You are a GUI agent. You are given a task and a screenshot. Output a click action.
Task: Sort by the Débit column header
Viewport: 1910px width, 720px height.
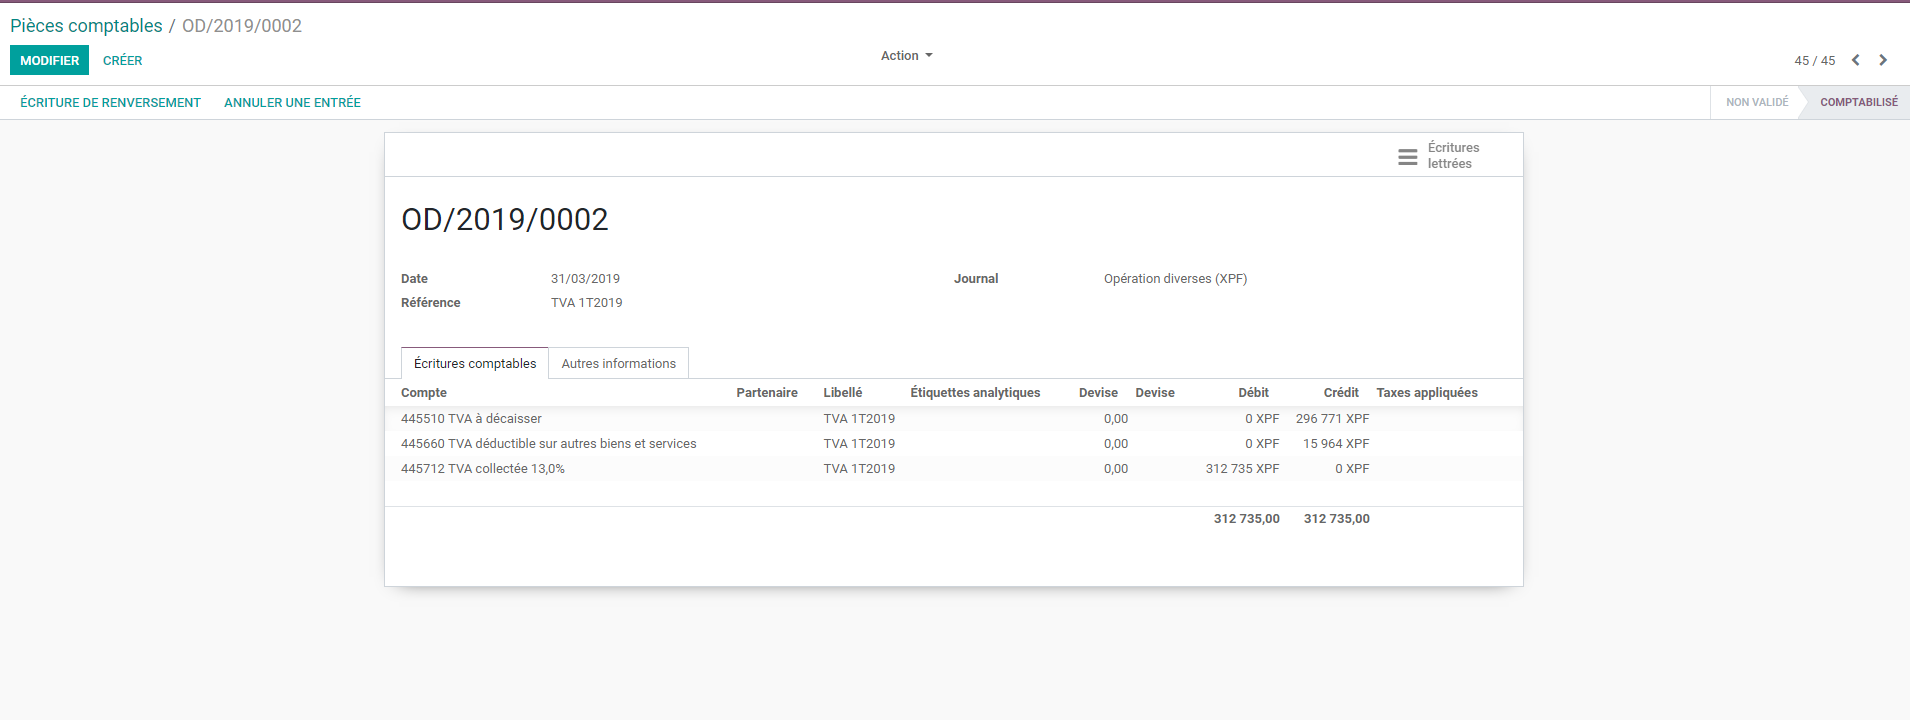(1253, 393)
